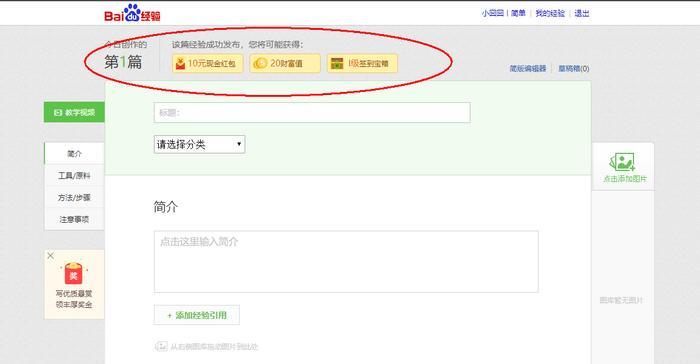Click the 添加经验引用 button

point(197,315)
